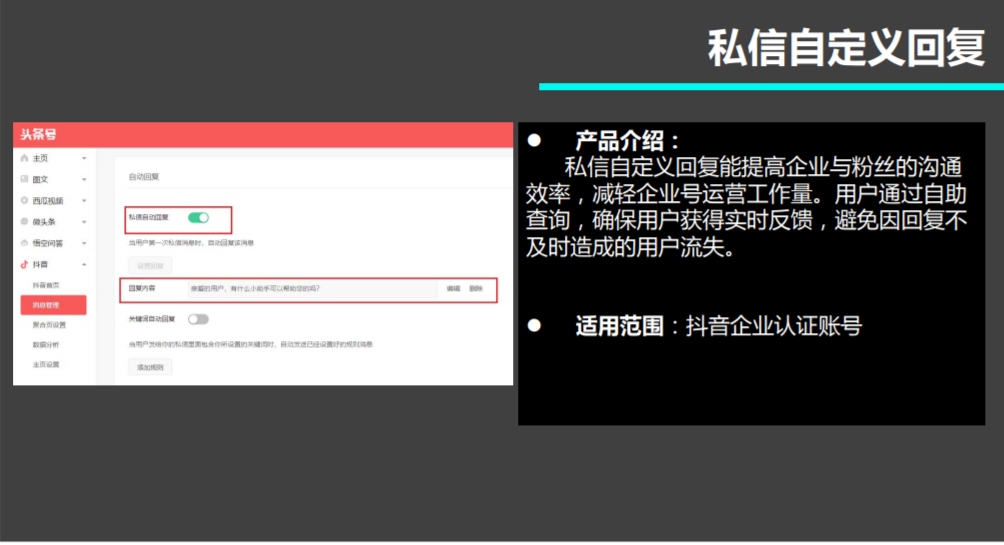
Task: Expand the 悟空问答 menu arrow
Action: [x=84, y=243]
